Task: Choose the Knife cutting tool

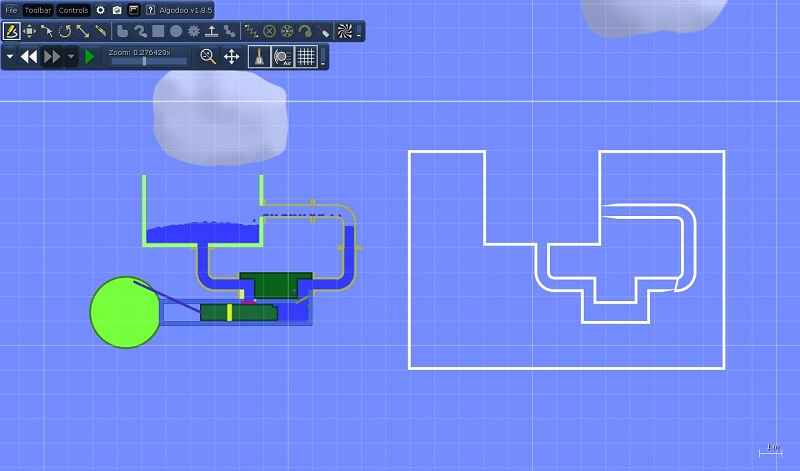Action: click(101, 31)
